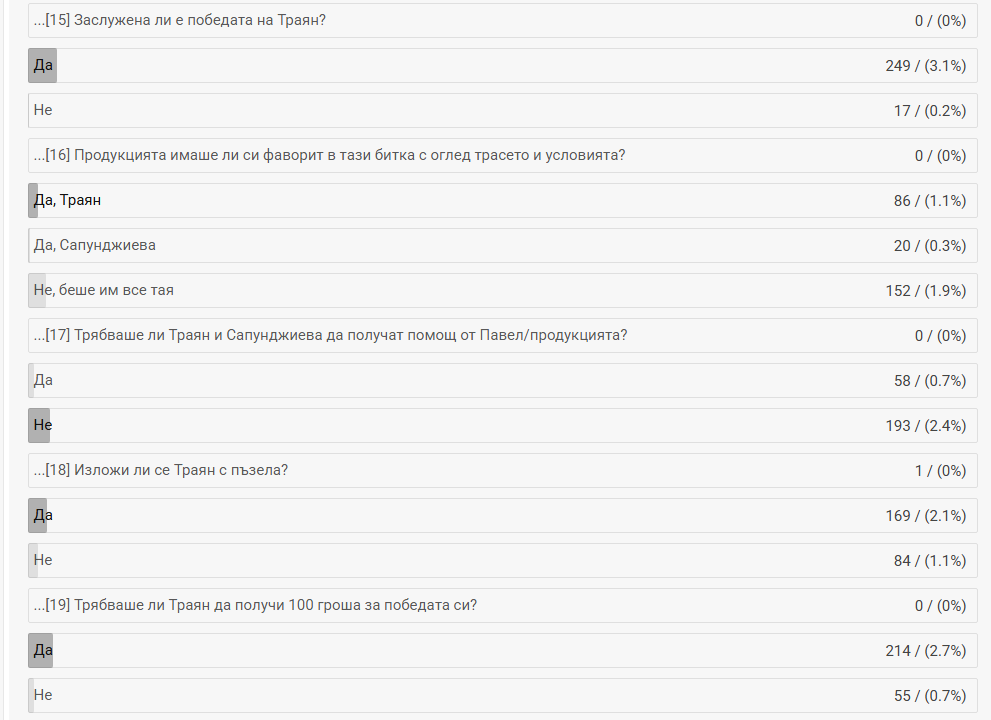Select the 'Да' answer under question 15
Viewport: 991px width, 720px height.
point(43,65)
